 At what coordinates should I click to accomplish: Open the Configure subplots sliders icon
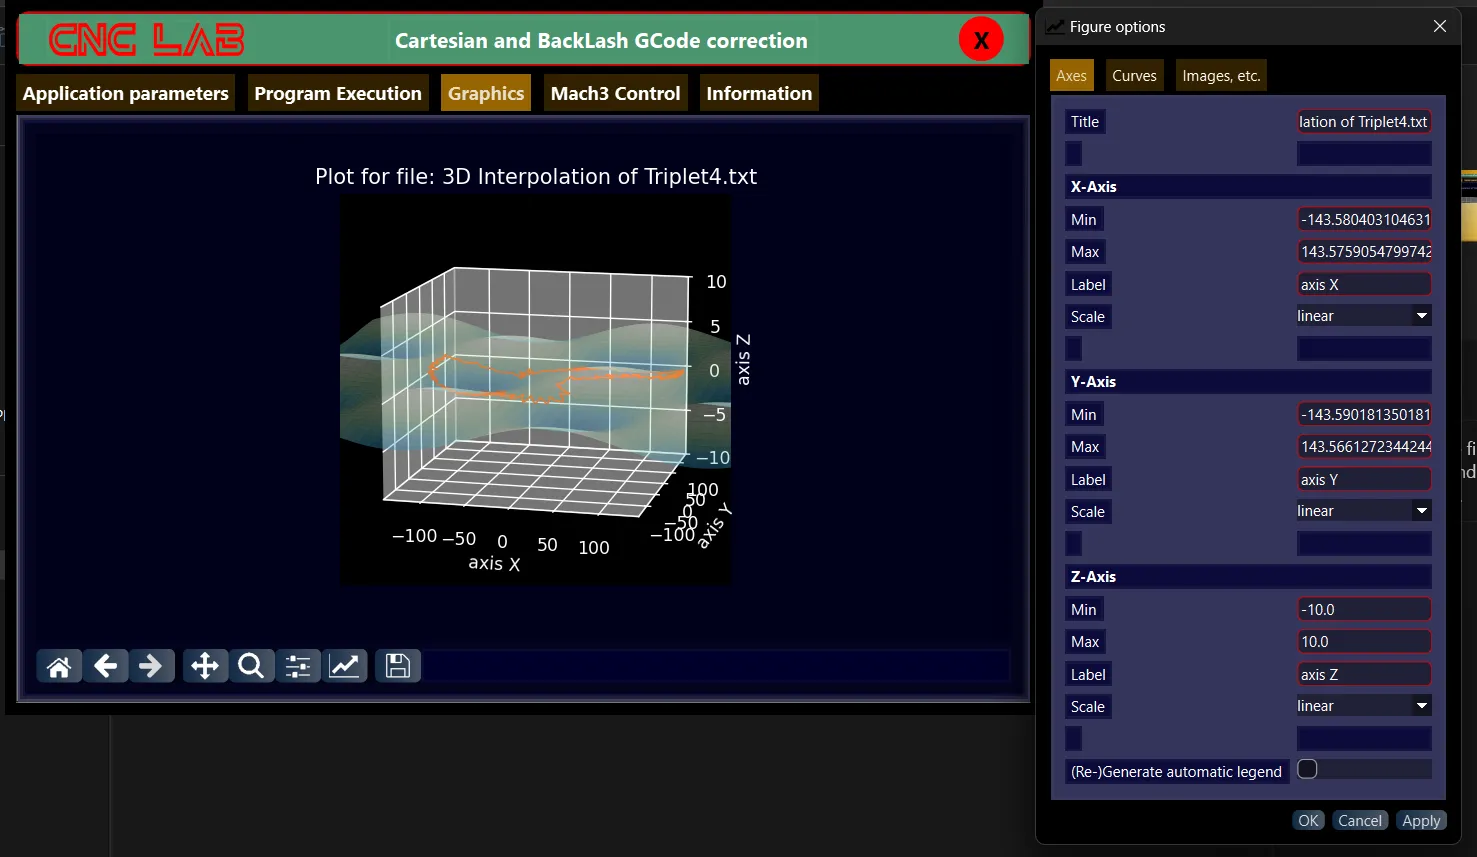pyautogui.click(x=298, y=666)
